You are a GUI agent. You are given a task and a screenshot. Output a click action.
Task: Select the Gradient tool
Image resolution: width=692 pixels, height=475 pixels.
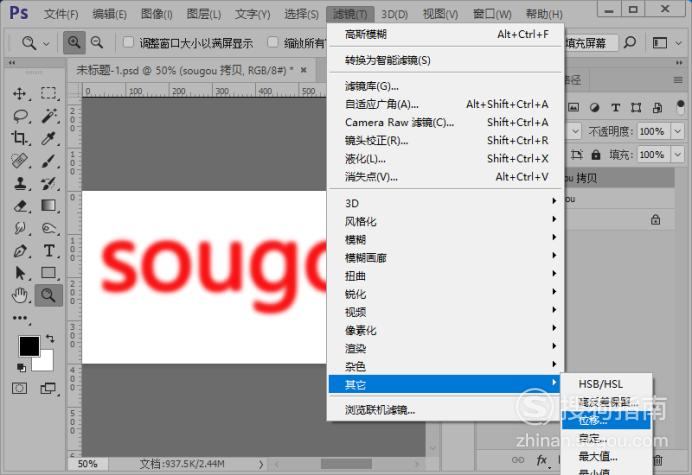(x=49, y=206)
